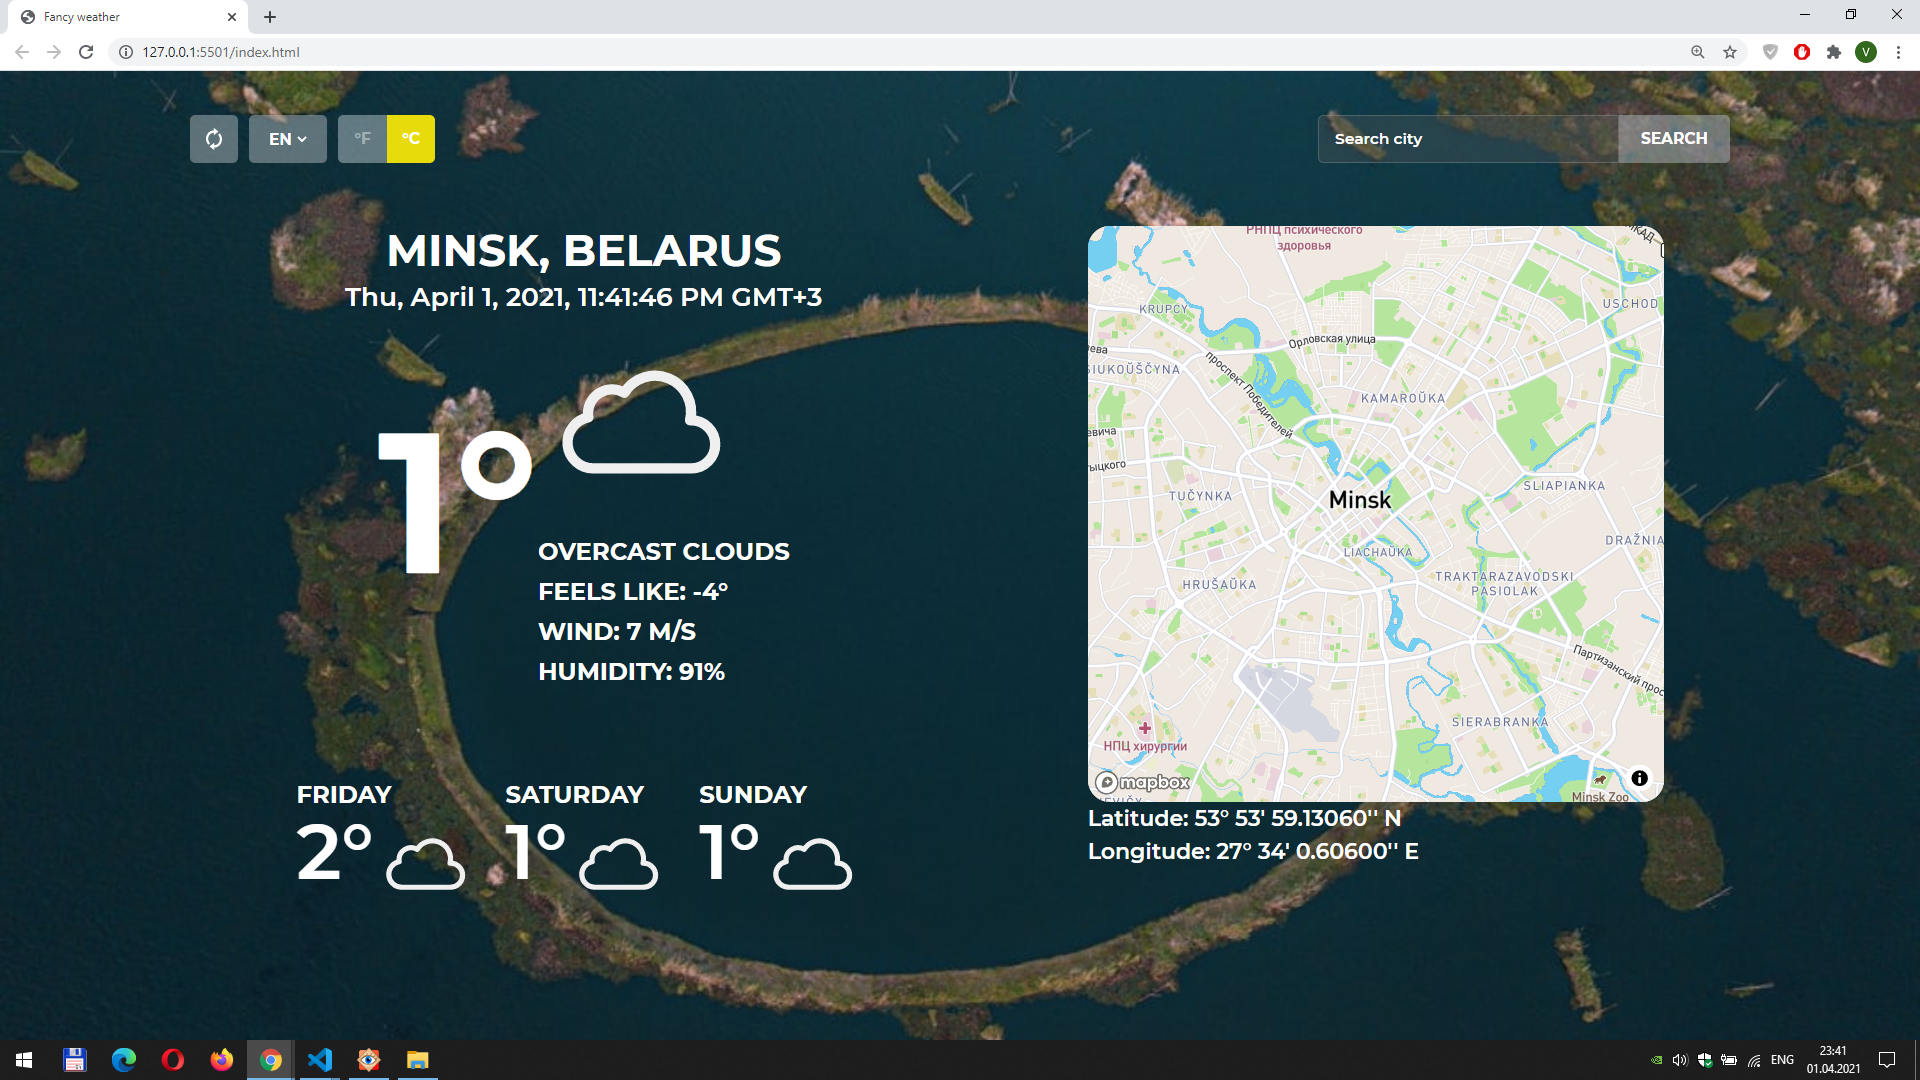Viewport: 1920px width, 1080px height.
Task: Click the SEARCH button
Action: click(1674, 139)
